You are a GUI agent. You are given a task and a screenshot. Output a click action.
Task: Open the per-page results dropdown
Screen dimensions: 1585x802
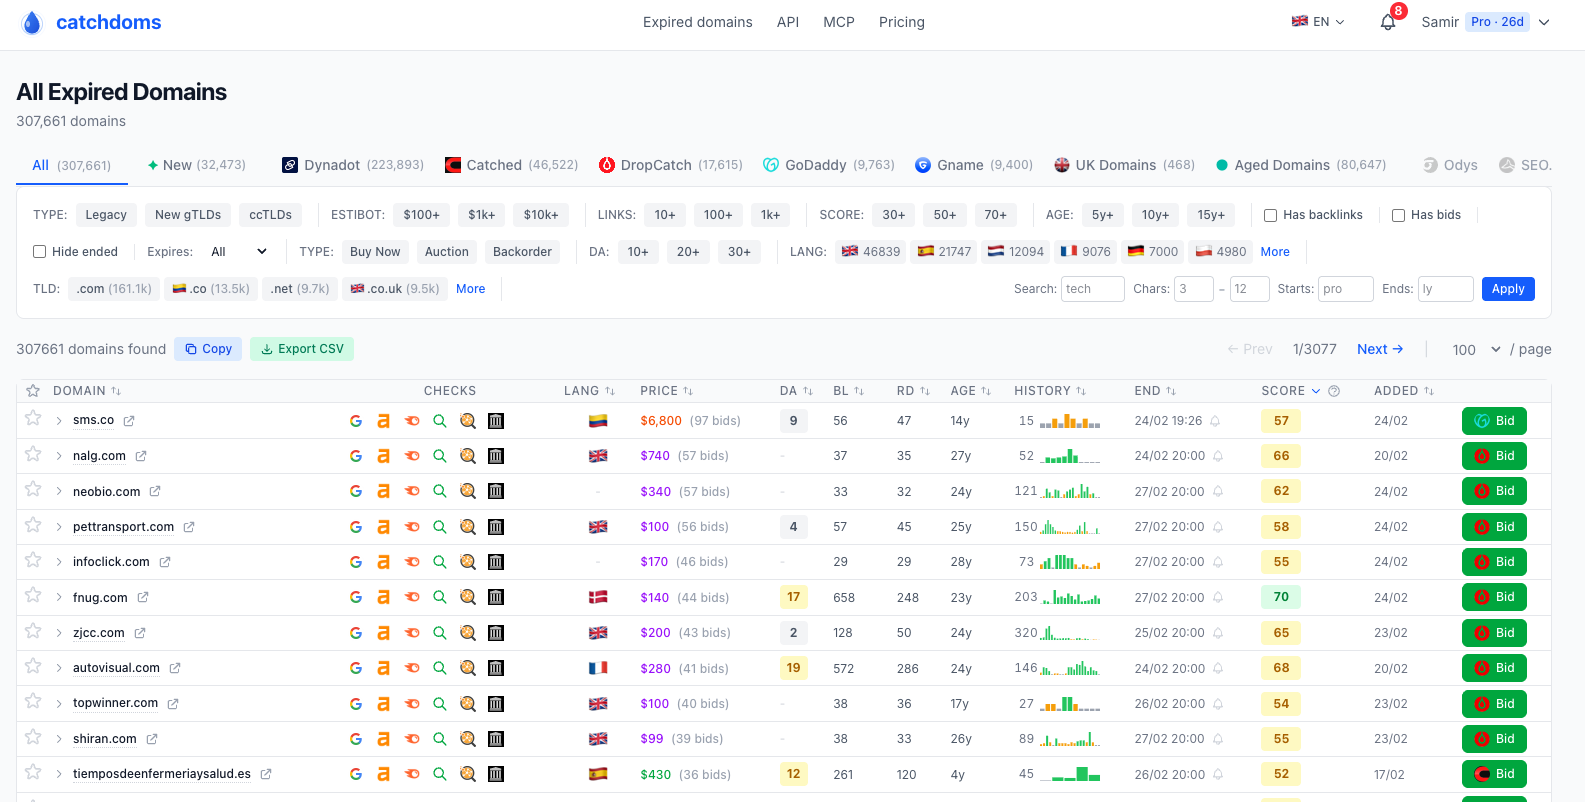1476,349
